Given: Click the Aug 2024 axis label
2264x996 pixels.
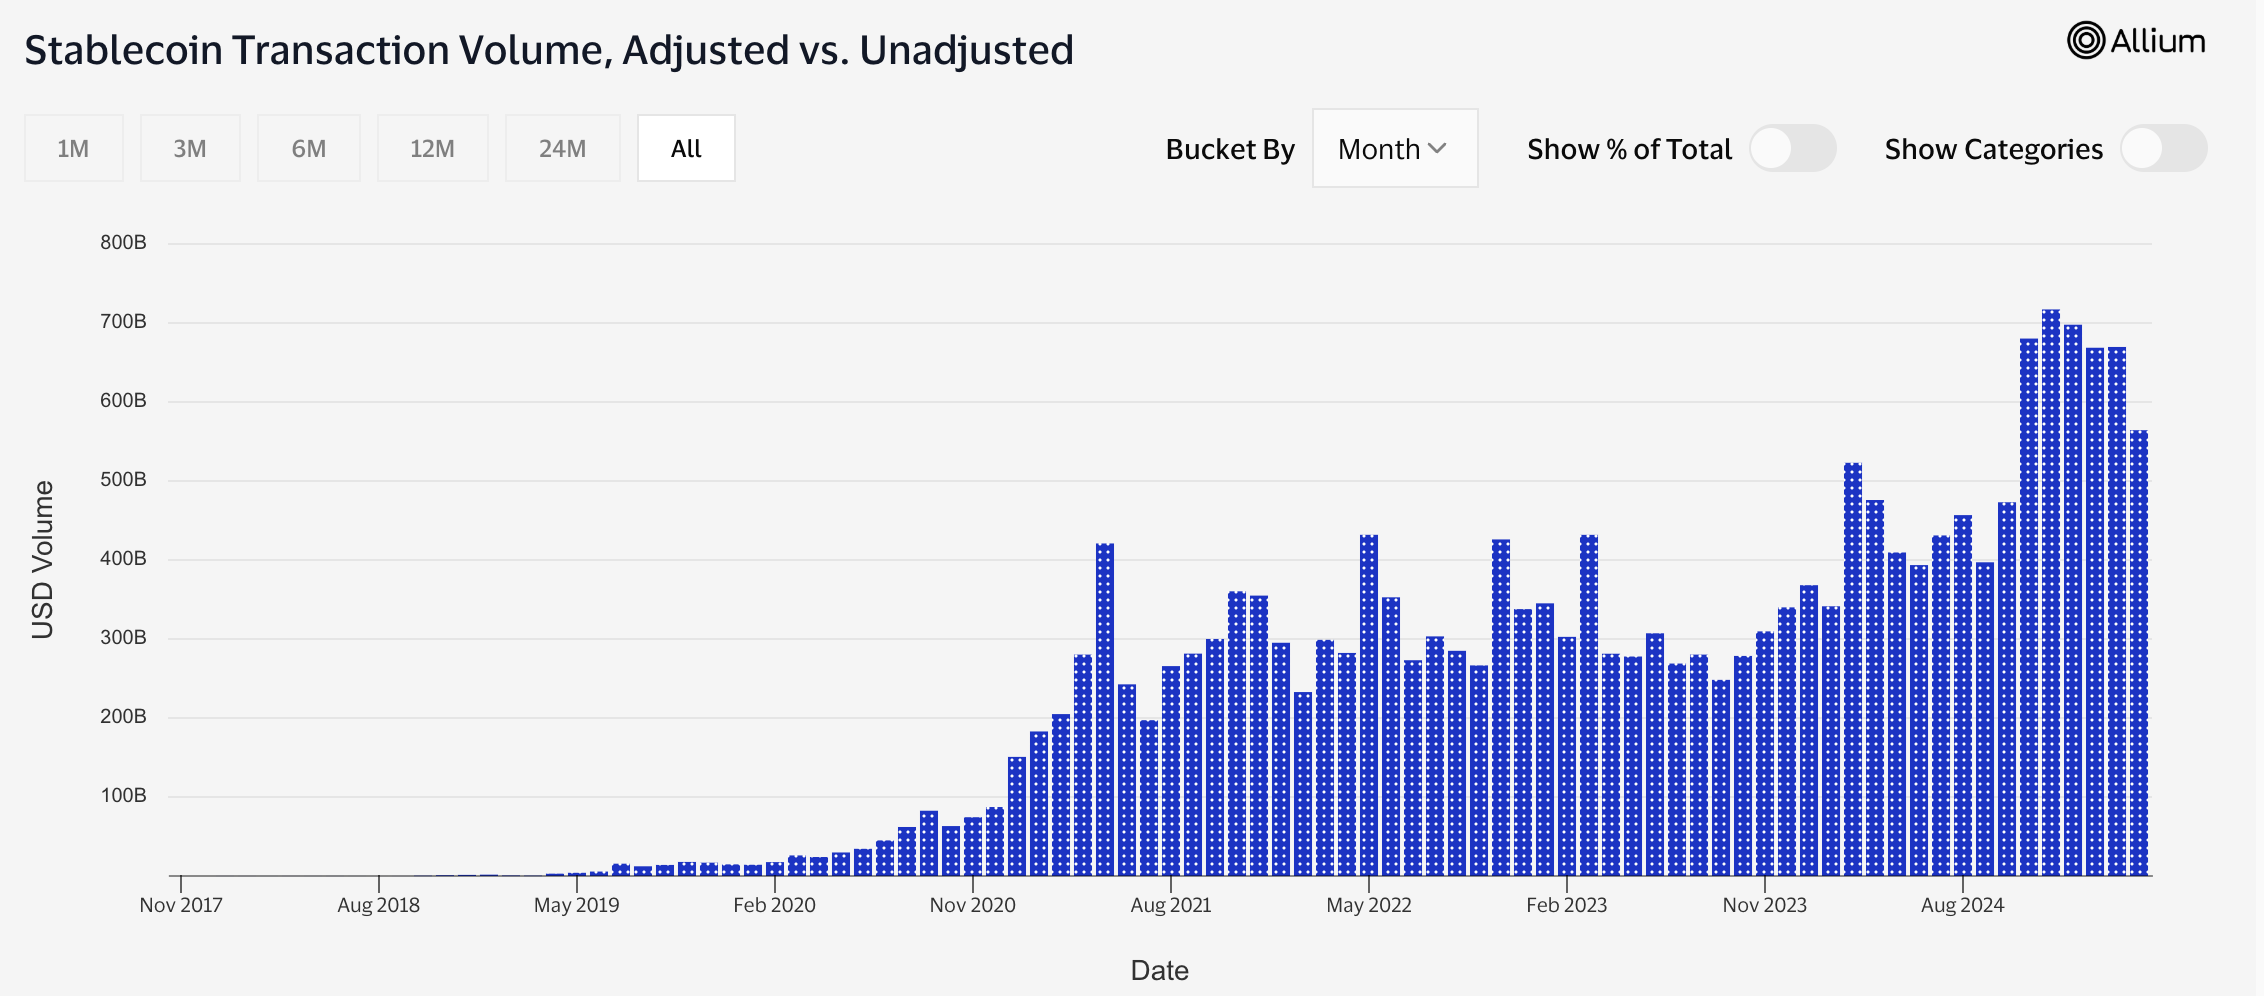Looking at the screenshot, I should pos(1962,905).
